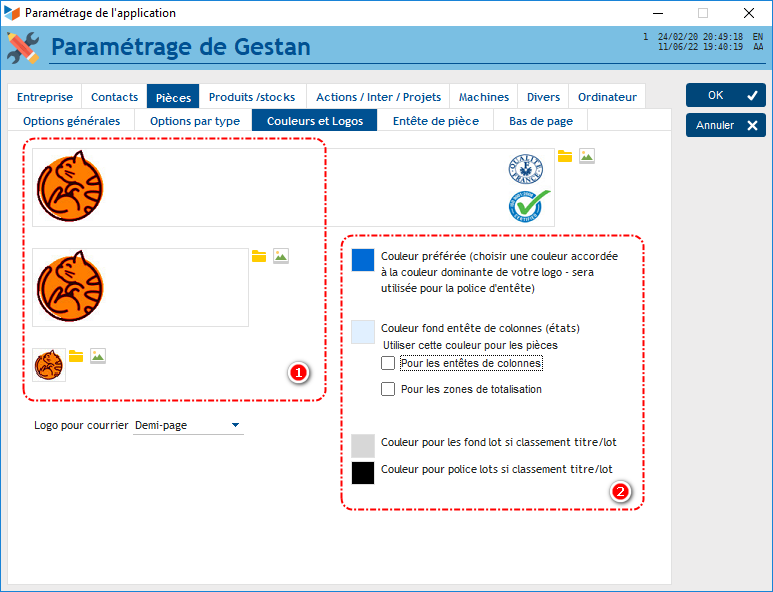Click the black lot font color swatch
Screen dimensions: 773x592
tap(363, 472)
